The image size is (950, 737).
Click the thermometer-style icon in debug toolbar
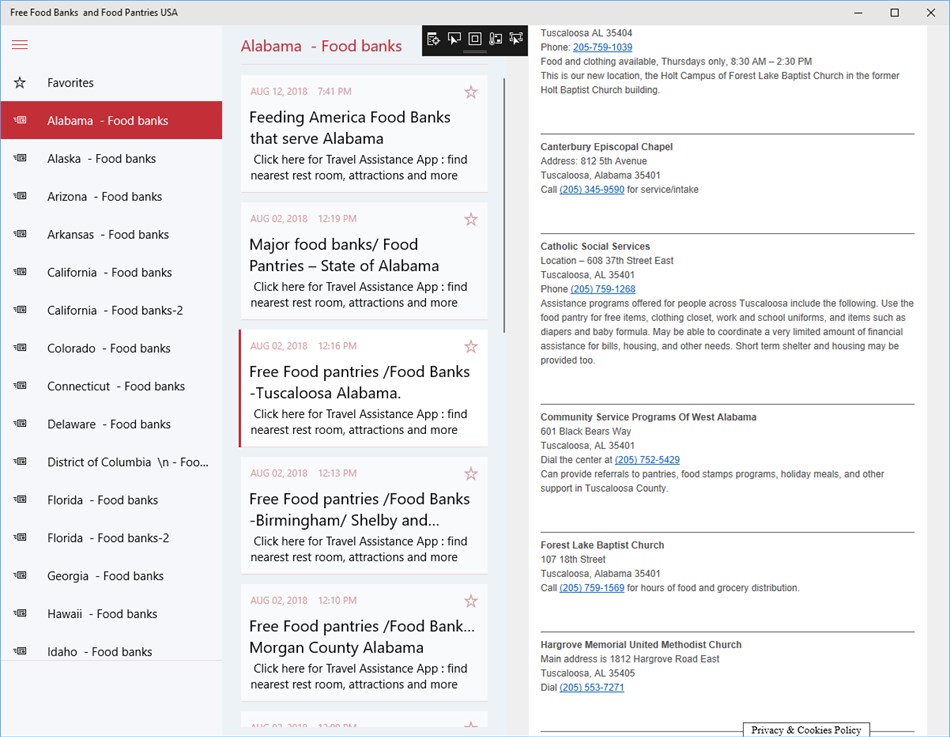tap(496, 39)
